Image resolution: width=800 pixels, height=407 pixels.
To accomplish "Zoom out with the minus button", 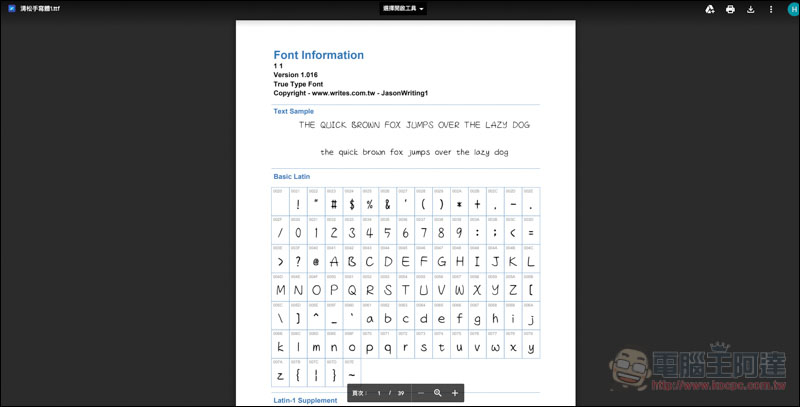I will coord(421,393).
